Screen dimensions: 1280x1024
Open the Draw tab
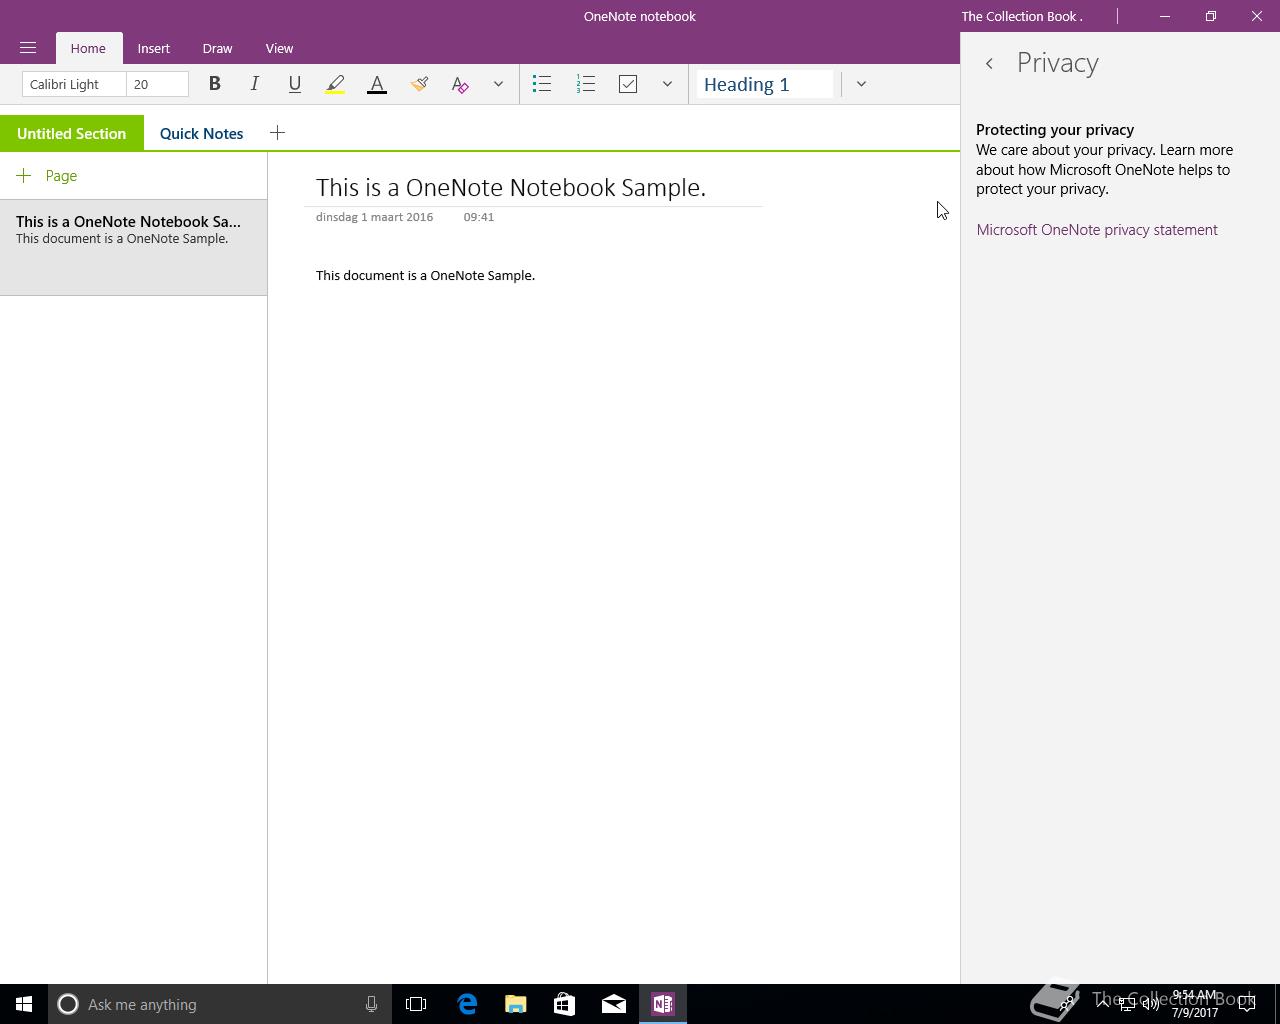[x=217, y=48]
